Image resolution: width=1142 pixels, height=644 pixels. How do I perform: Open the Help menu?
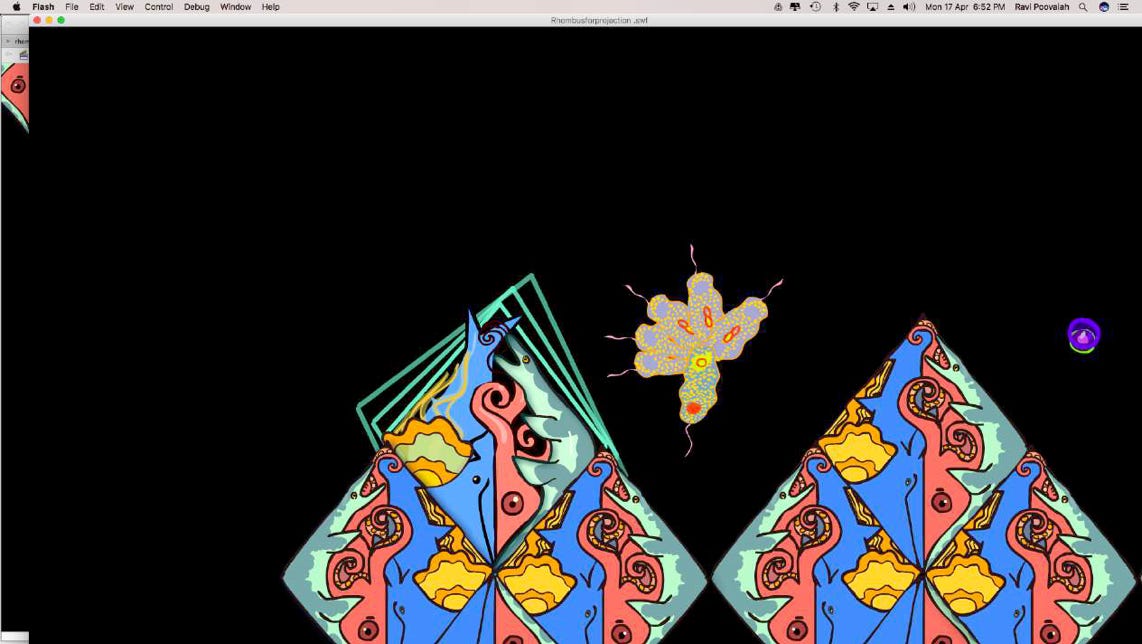(x=270, y=7)
